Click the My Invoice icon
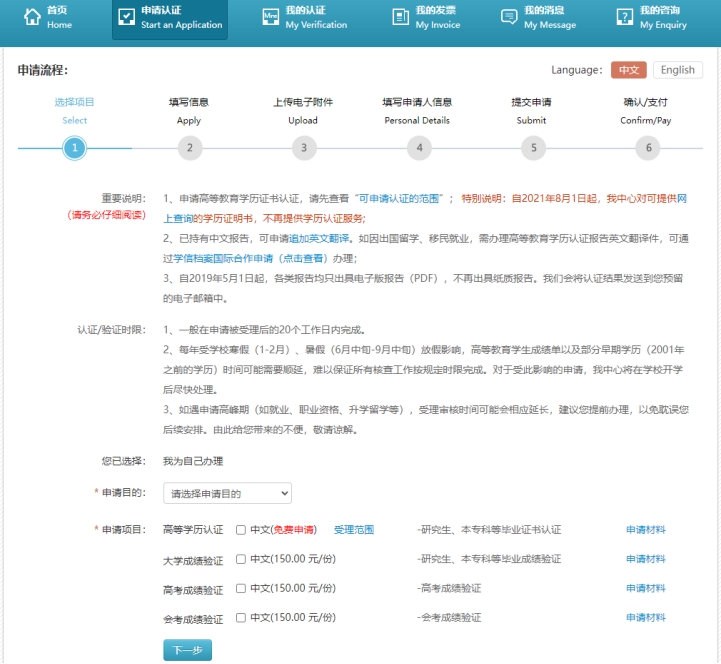The image size is (721, 664). [x=399, y=17]
